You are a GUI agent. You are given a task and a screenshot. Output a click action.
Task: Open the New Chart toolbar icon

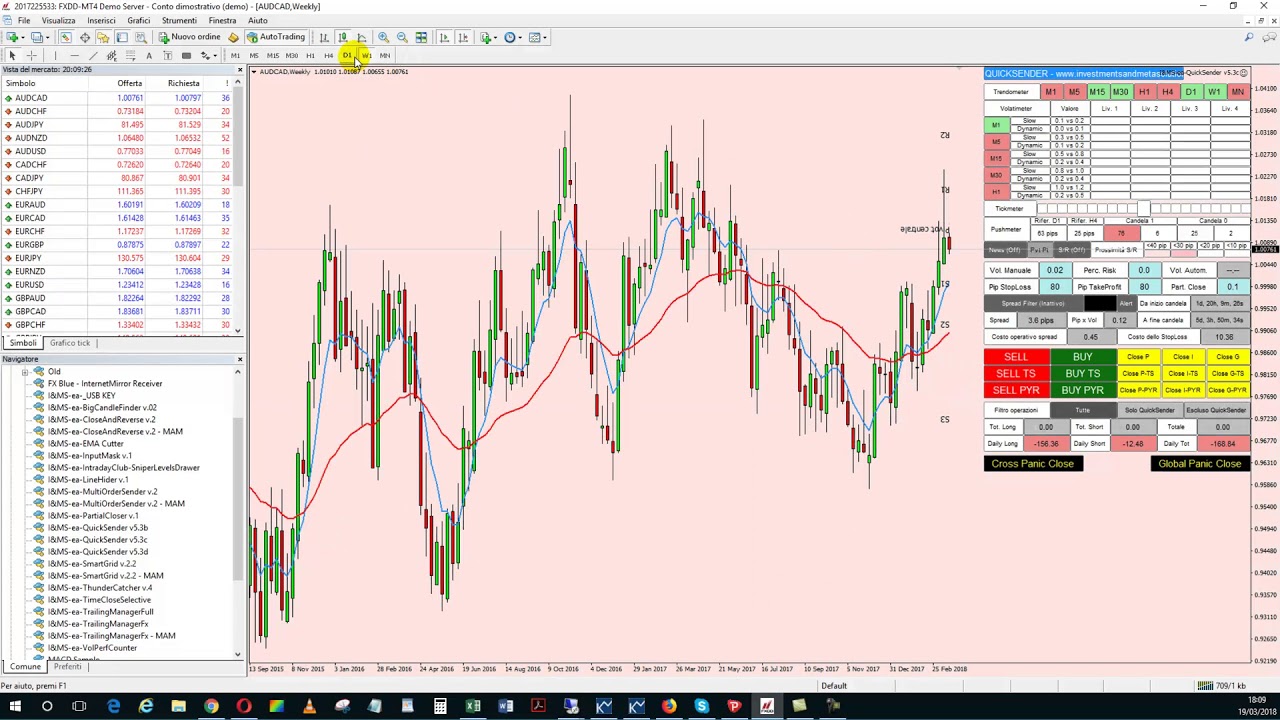coord(12,37)
